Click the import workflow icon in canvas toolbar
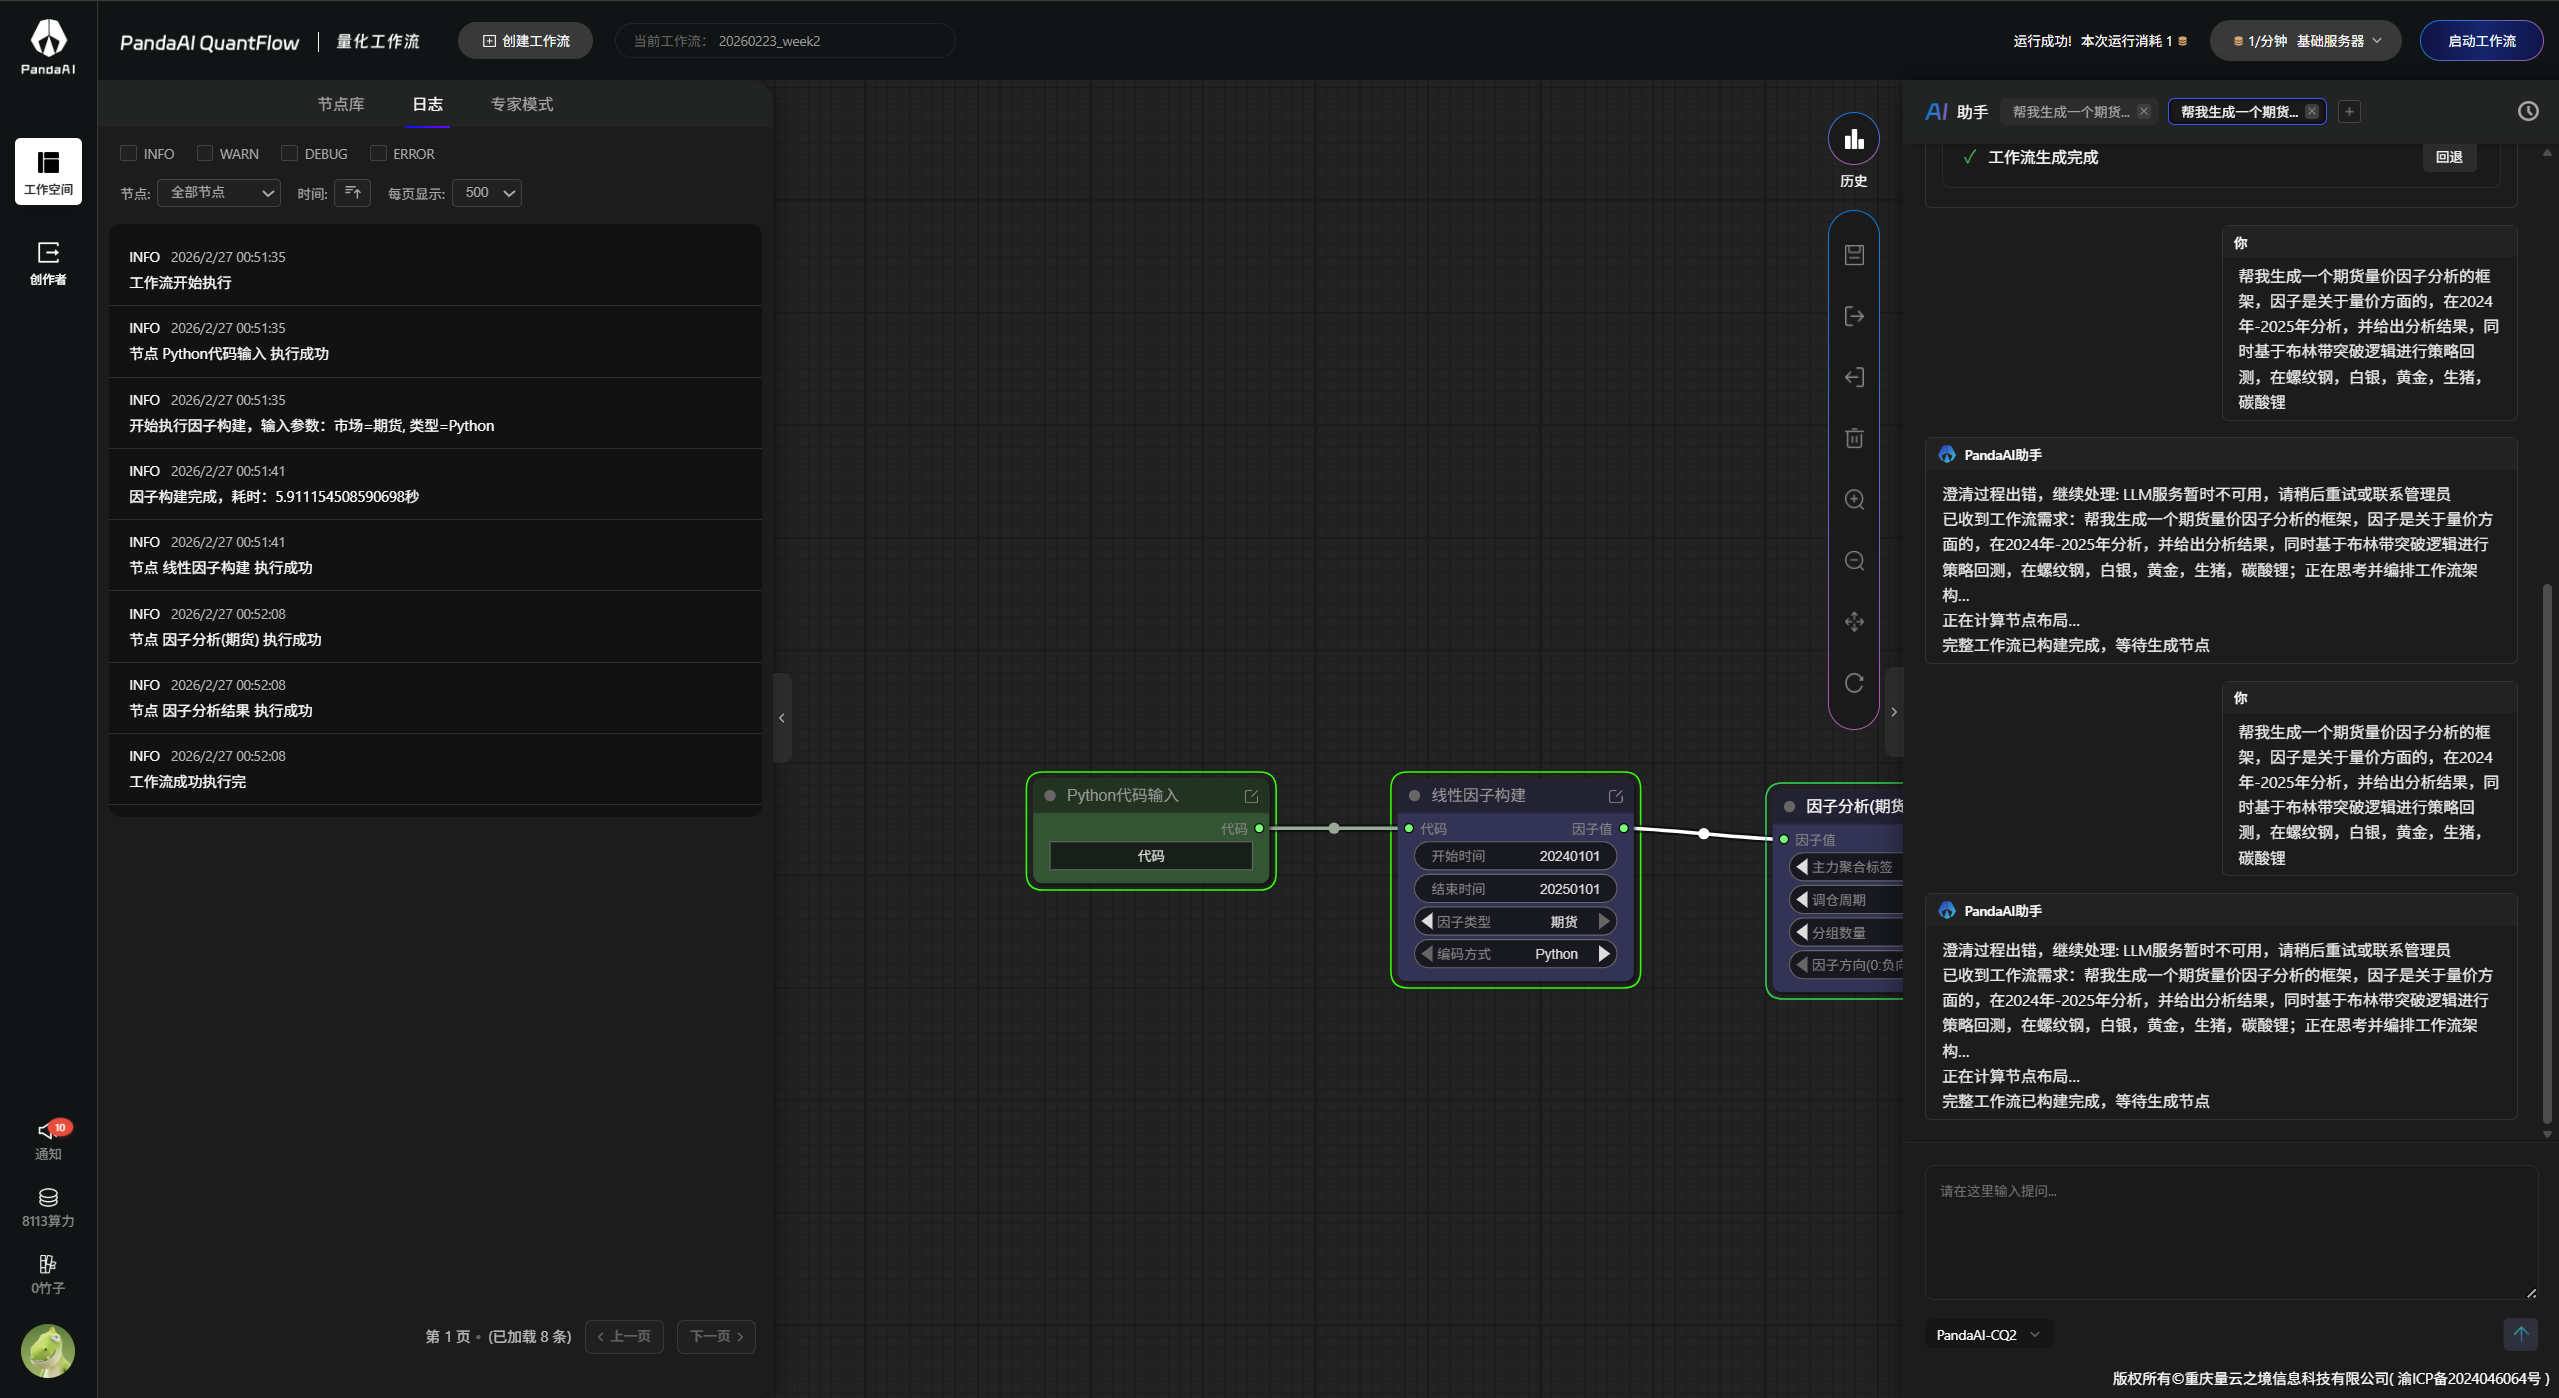The width and height of the screenshot is (2559, 1398). pos(1854,377)
